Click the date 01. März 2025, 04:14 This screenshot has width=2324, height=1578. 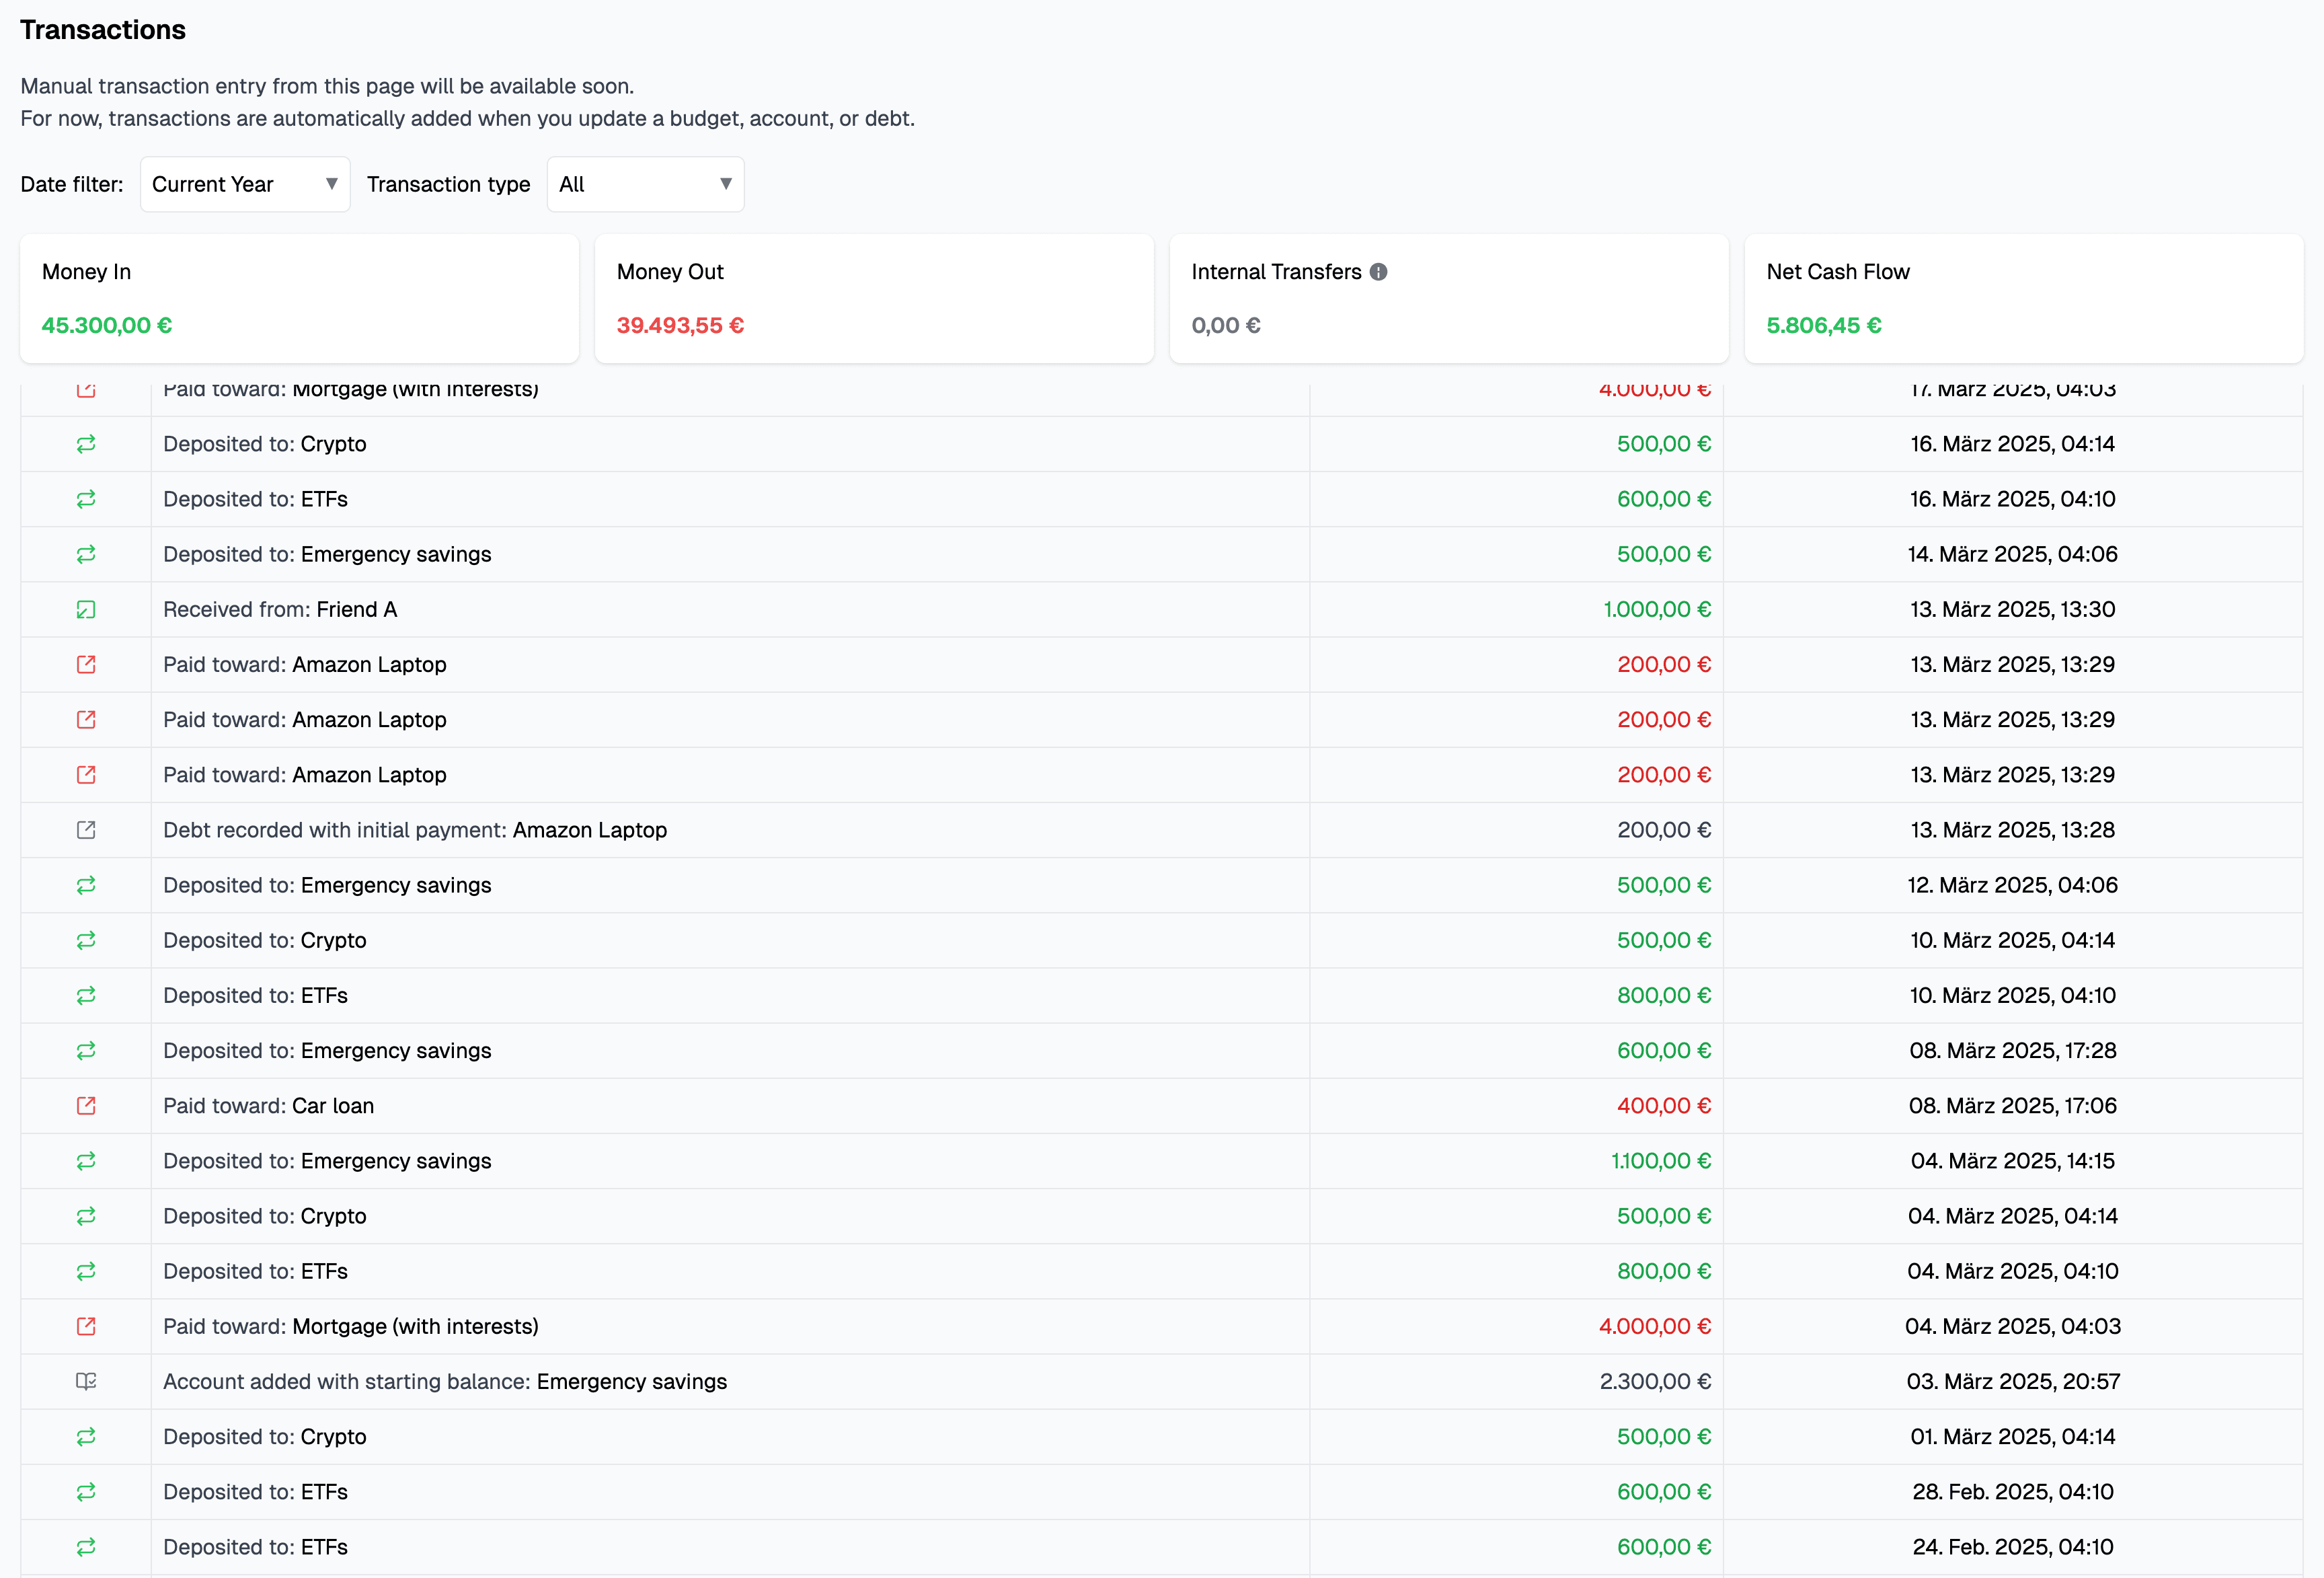(x=2012, y=1437)
